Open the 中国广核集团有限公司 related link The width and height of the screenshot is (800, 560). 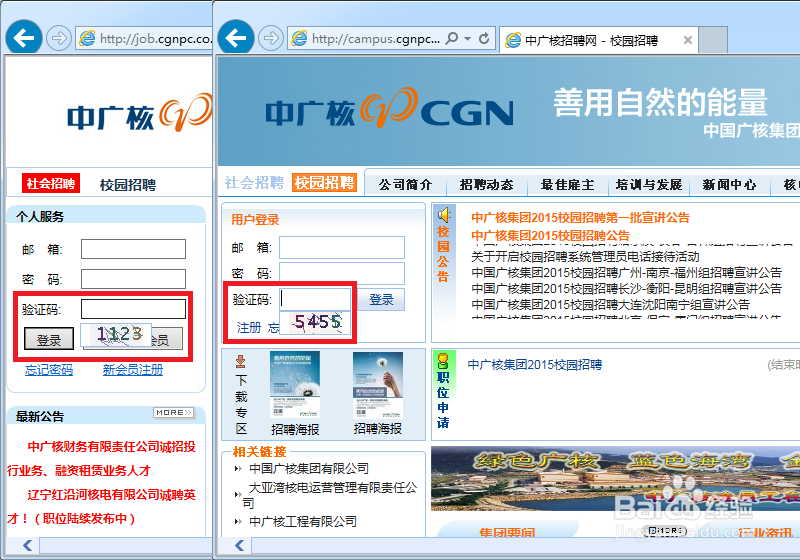(309, 468)
